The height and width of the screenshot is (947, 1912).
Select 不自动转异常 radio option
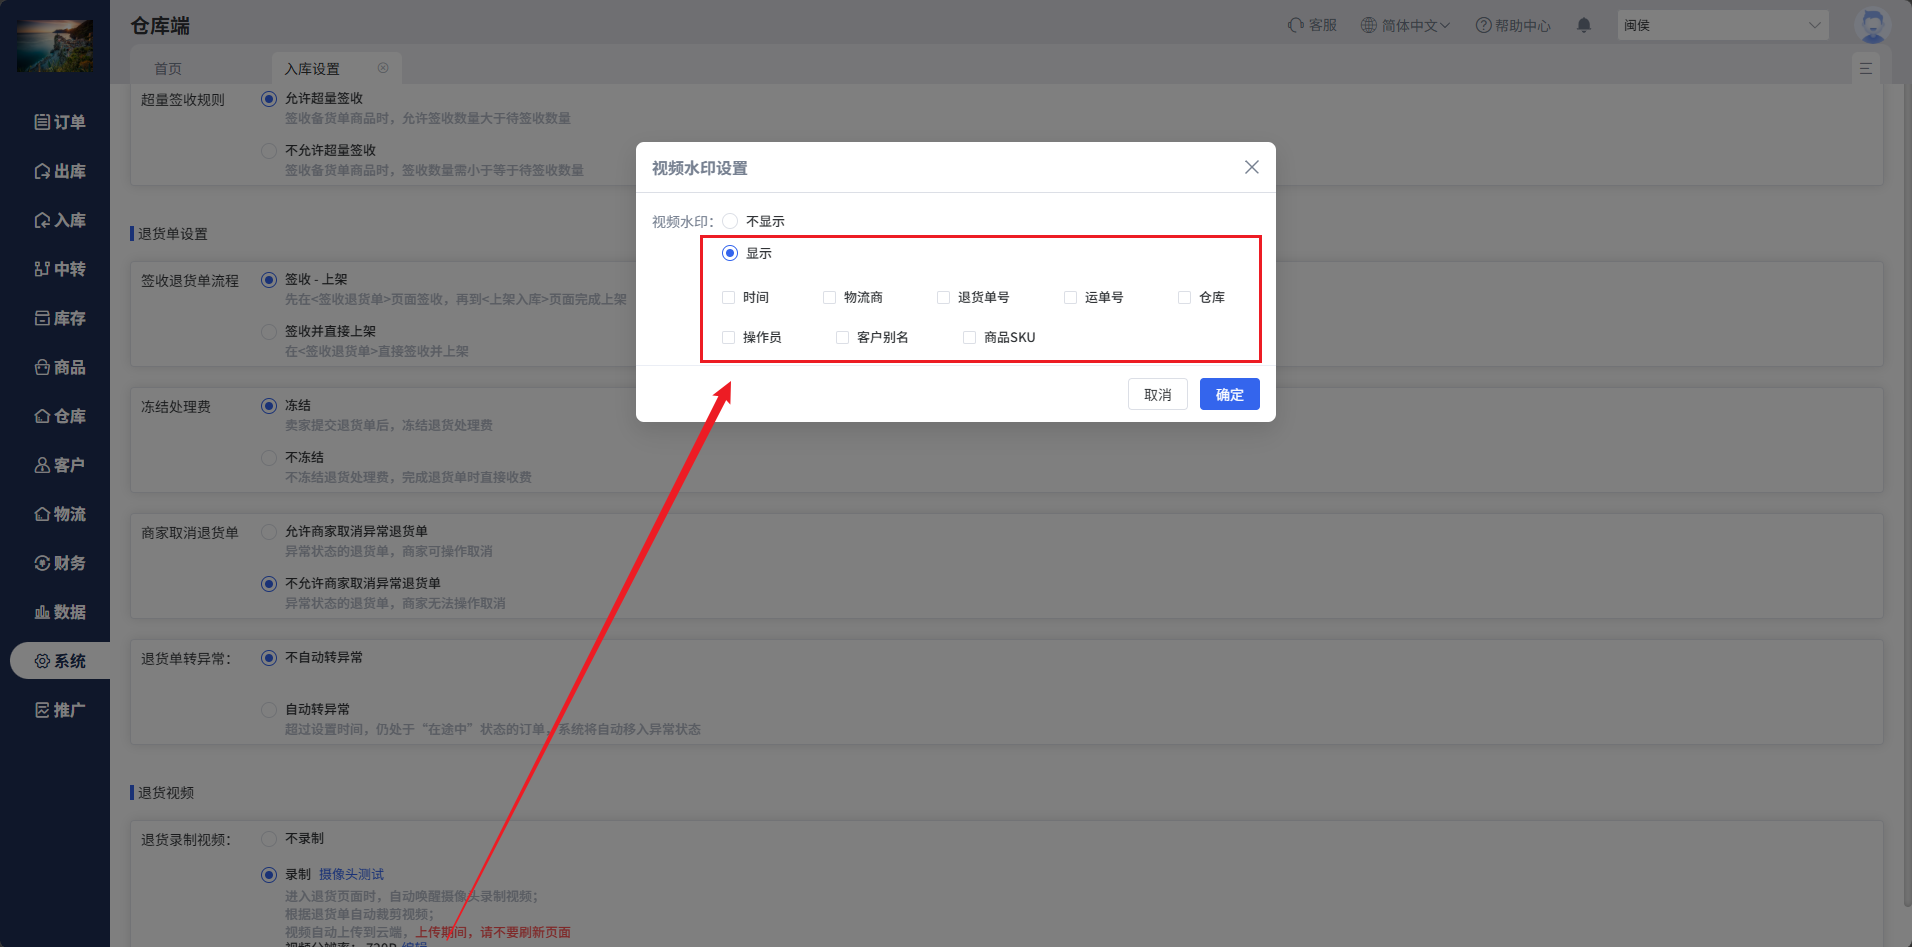[x=269, y=658]
